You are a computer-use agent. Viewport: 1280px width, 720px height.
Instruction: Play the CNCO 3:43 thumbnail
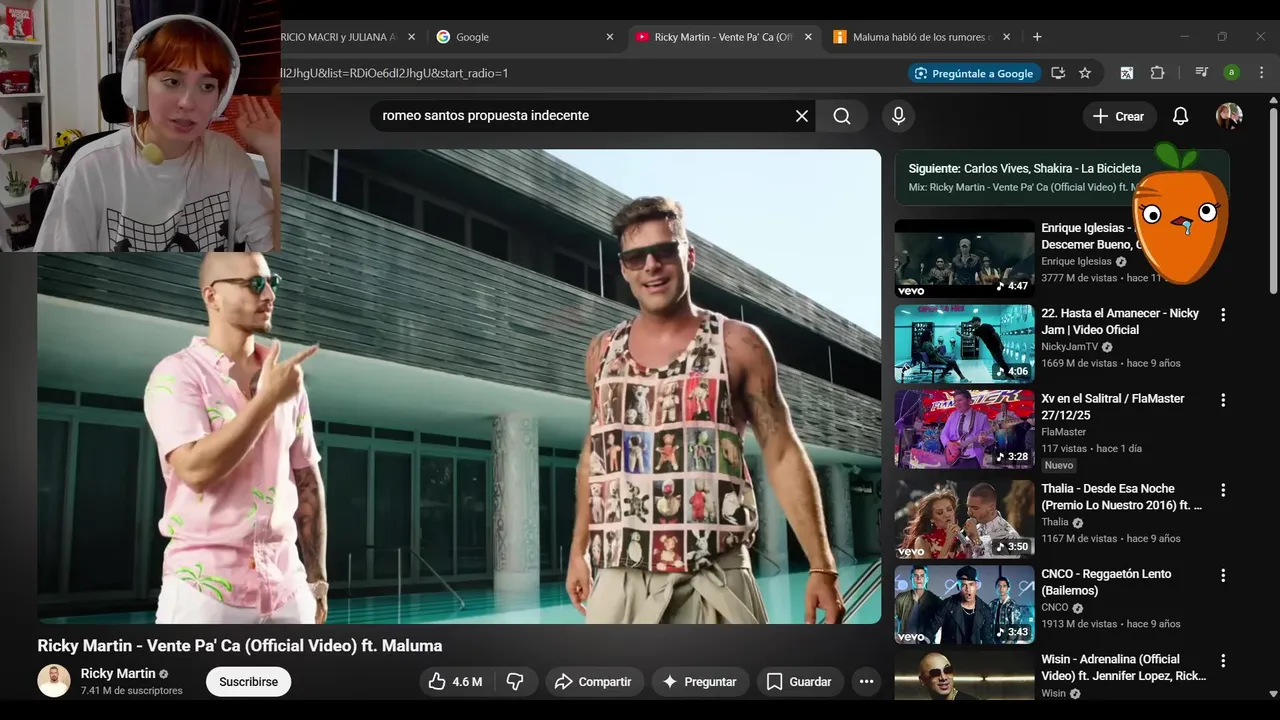tap(964, 605)
